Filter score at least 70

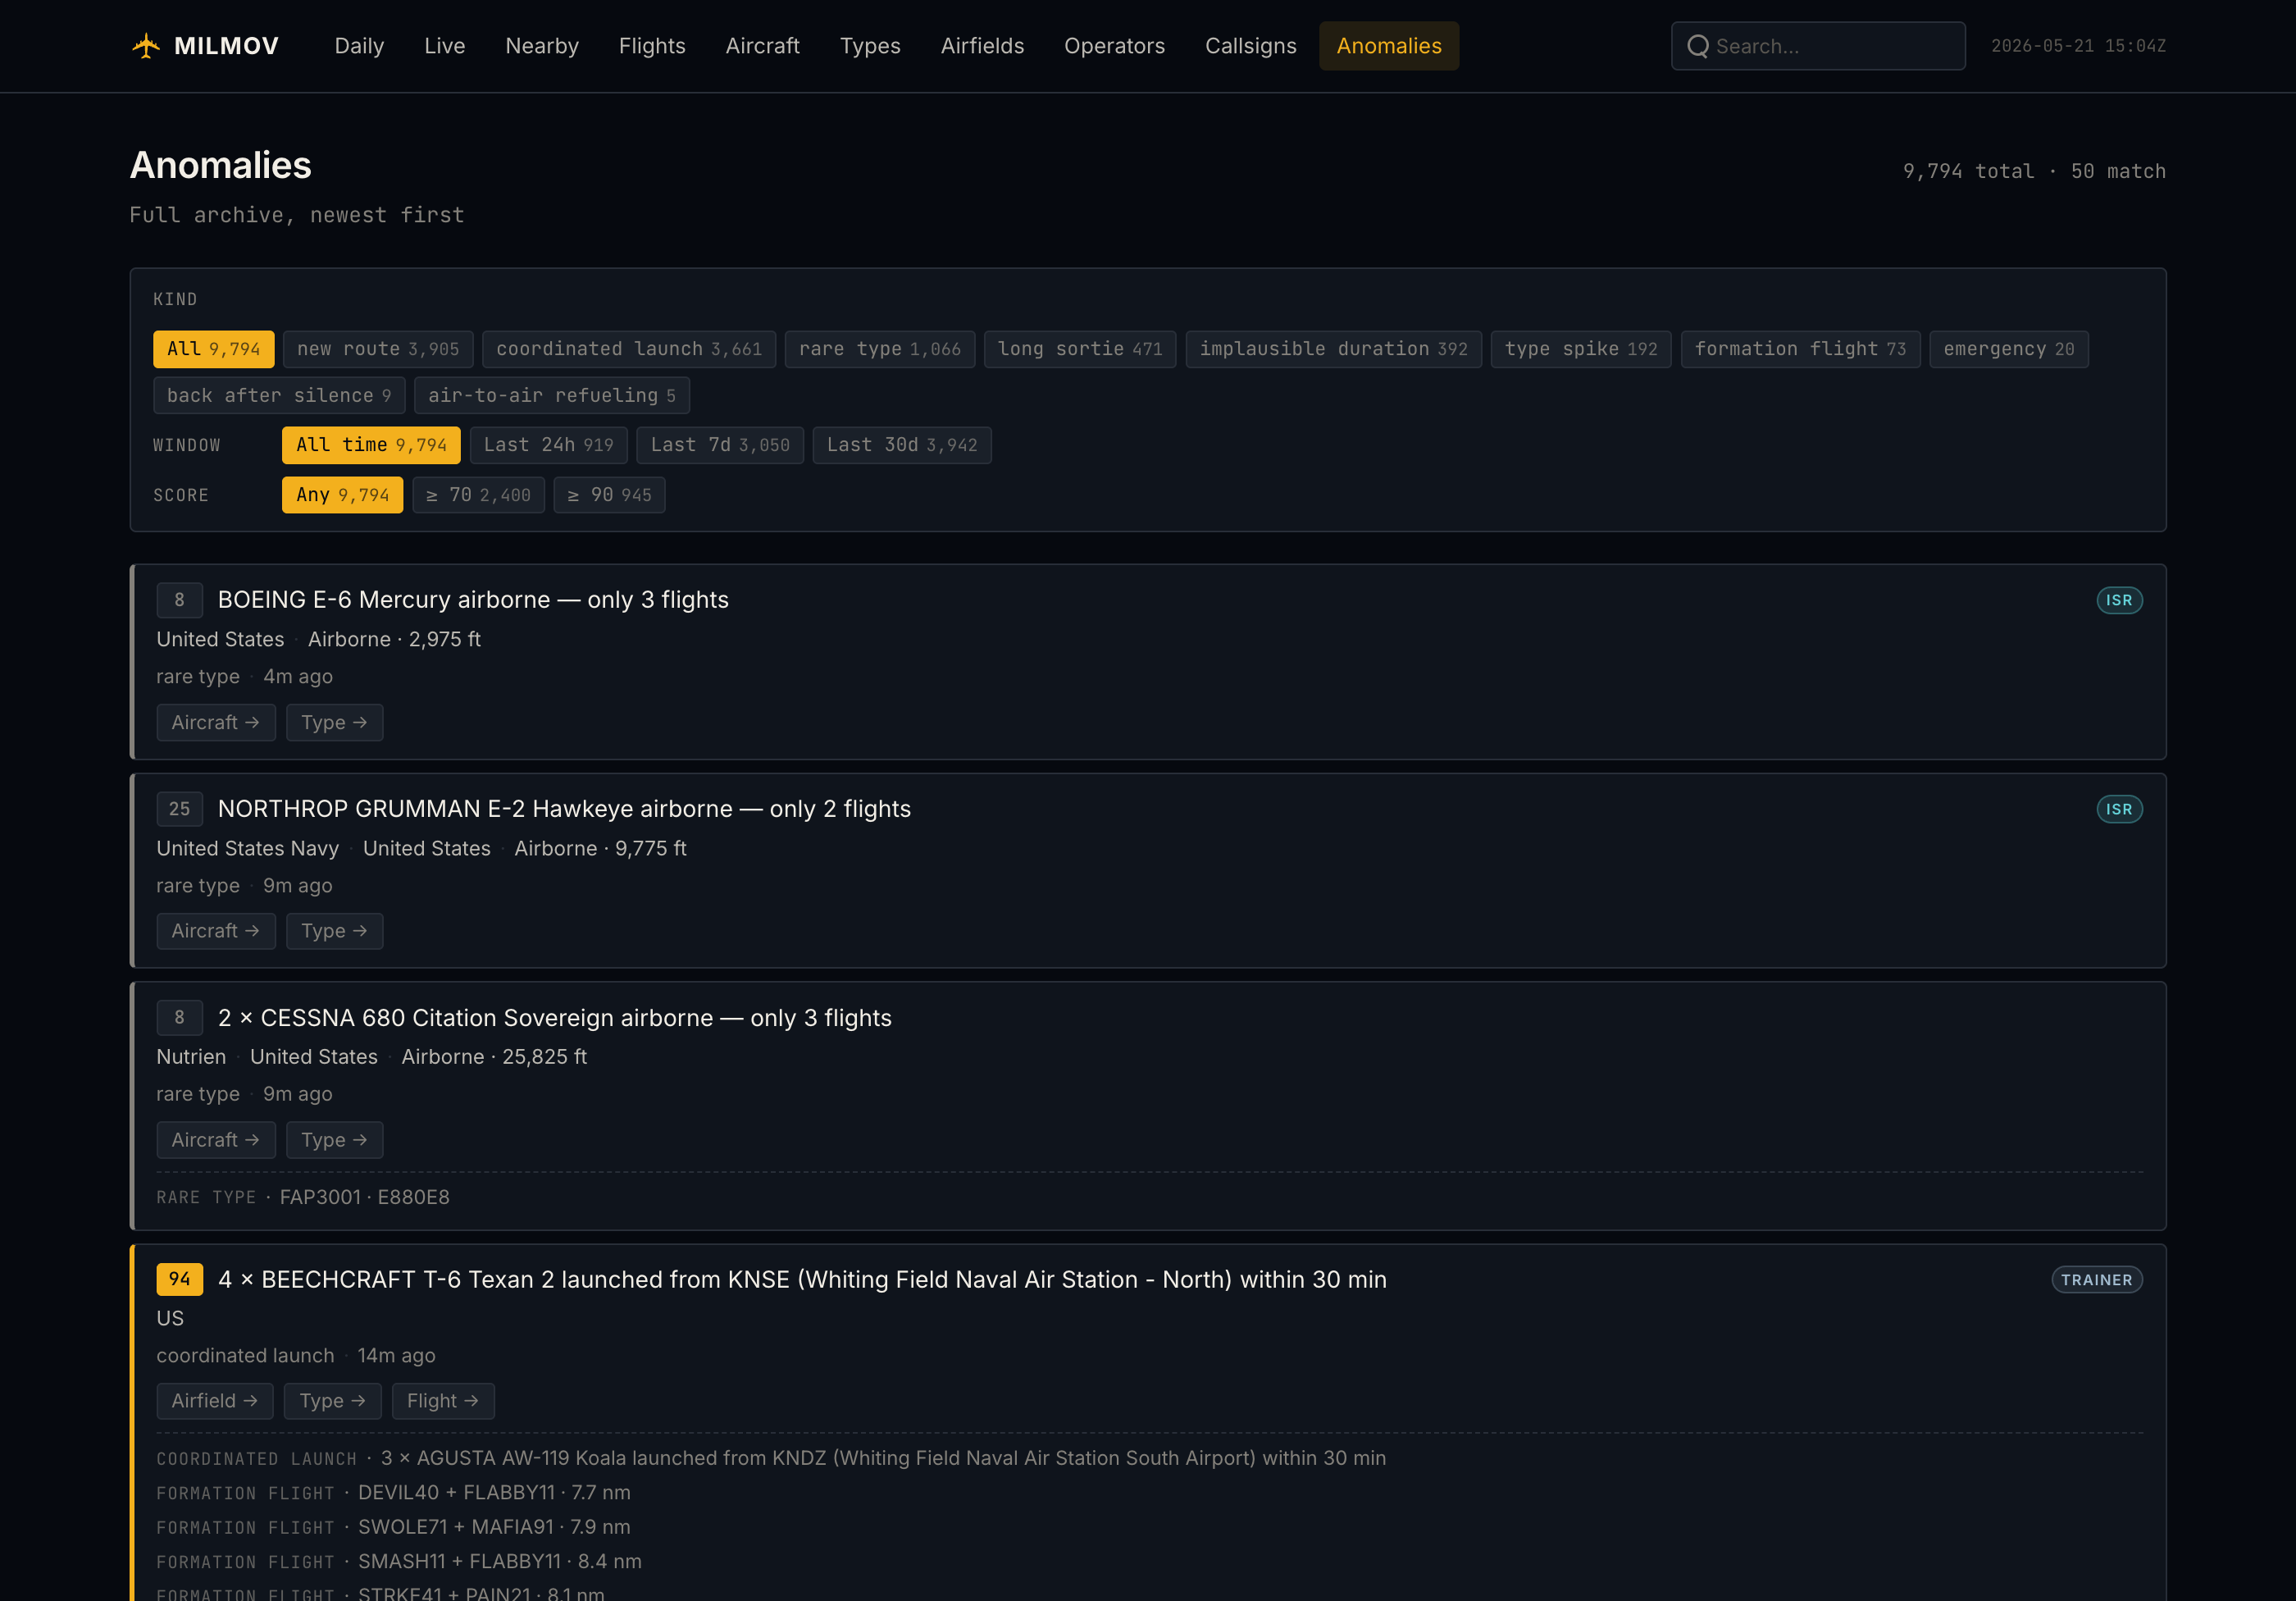pyautogui.click(x=479, y=495)
